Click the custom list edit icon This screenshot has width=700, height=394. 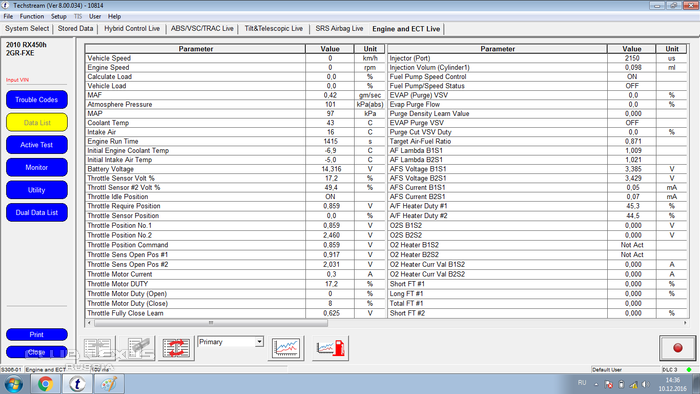(x=137, y=348)
